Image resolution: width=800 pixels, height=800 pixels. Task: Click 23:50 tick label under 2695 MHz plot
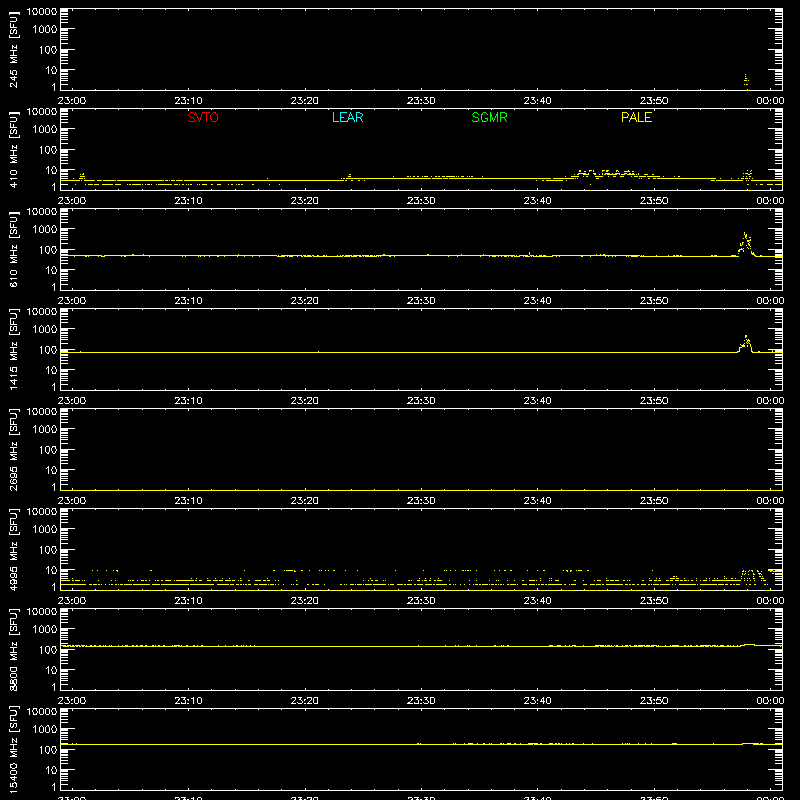coord(654,501)
